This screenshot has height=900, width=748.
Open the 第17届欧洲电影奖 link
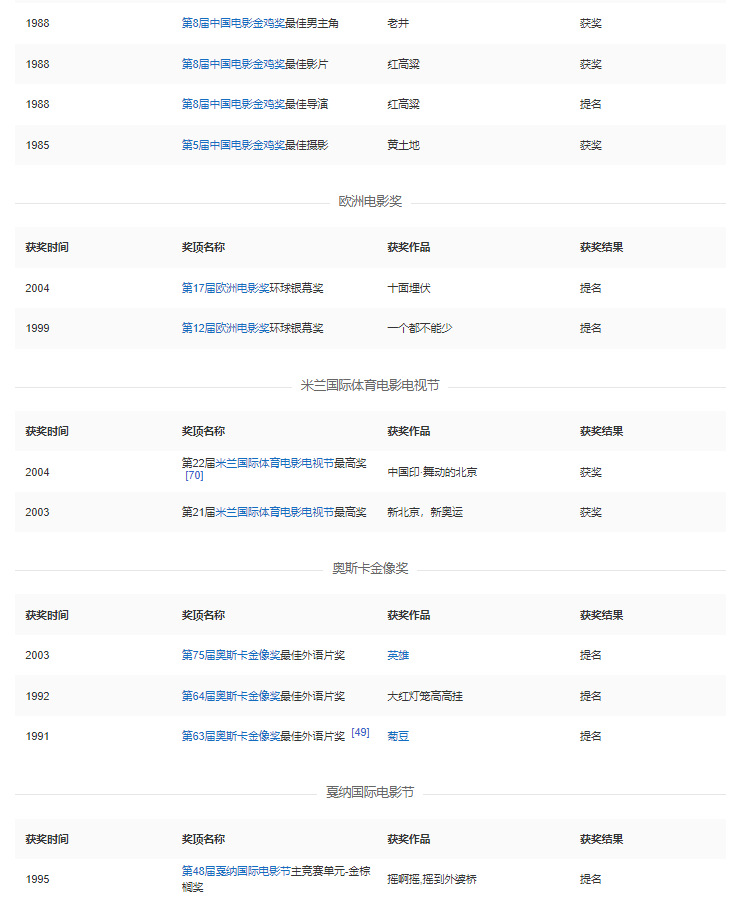(225, 288)
